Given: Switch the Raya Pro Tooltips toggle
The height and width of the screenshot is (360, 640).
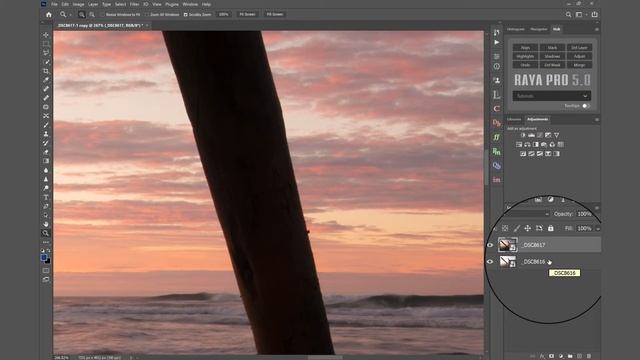Looking at the screenshot, I should [x=586, y=106].
